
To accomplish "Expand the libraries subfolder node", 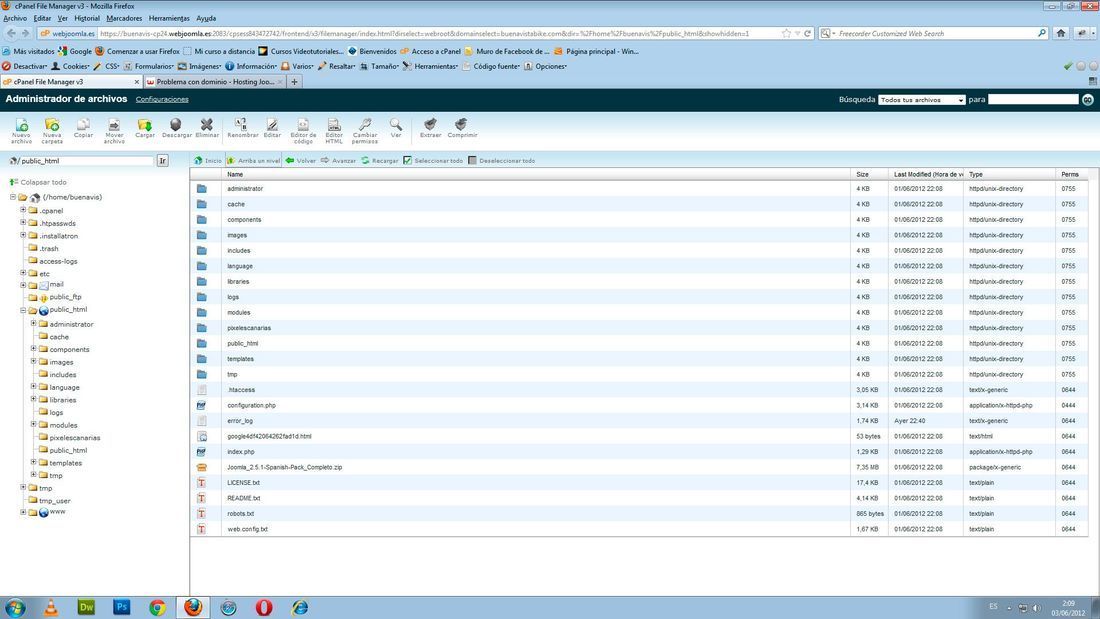I will (x=34, y=399).
